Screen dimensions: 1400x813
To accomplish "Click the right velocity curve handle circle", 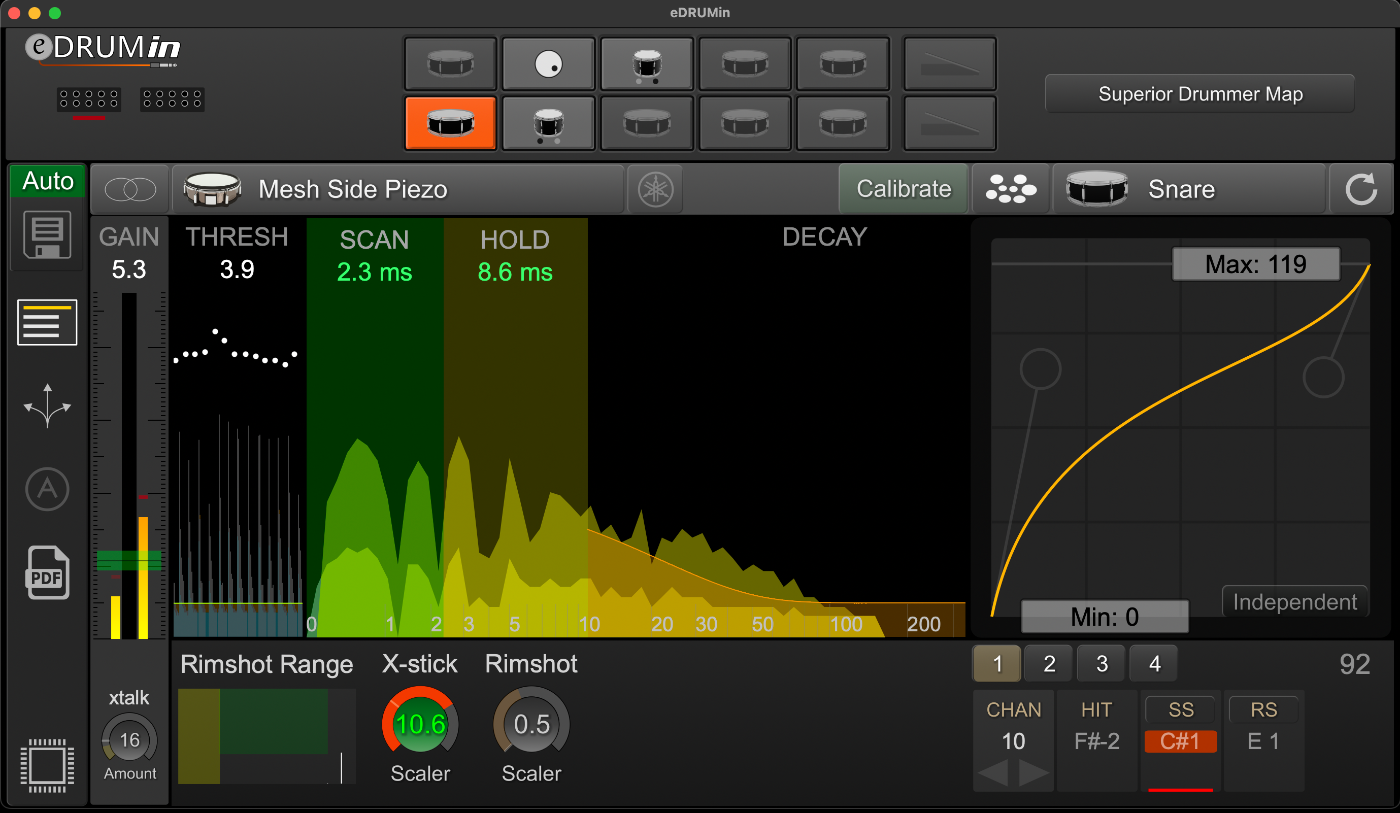I will [x=1324, y=377].
